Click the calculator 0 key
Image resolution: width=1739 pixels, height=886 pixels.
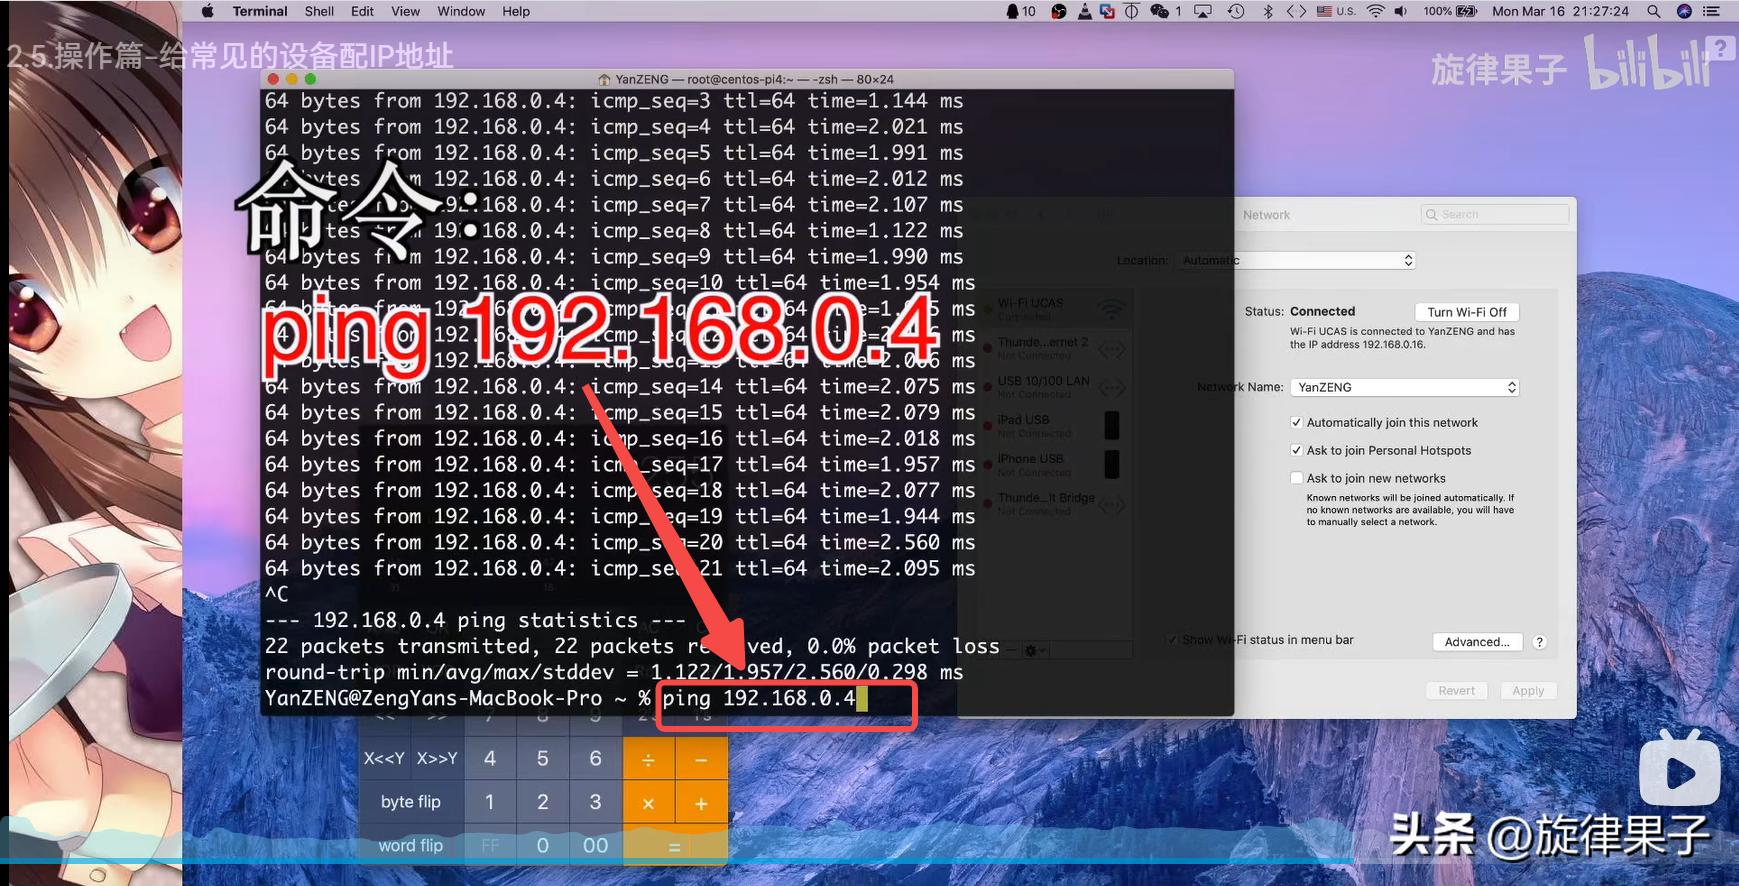543,846
